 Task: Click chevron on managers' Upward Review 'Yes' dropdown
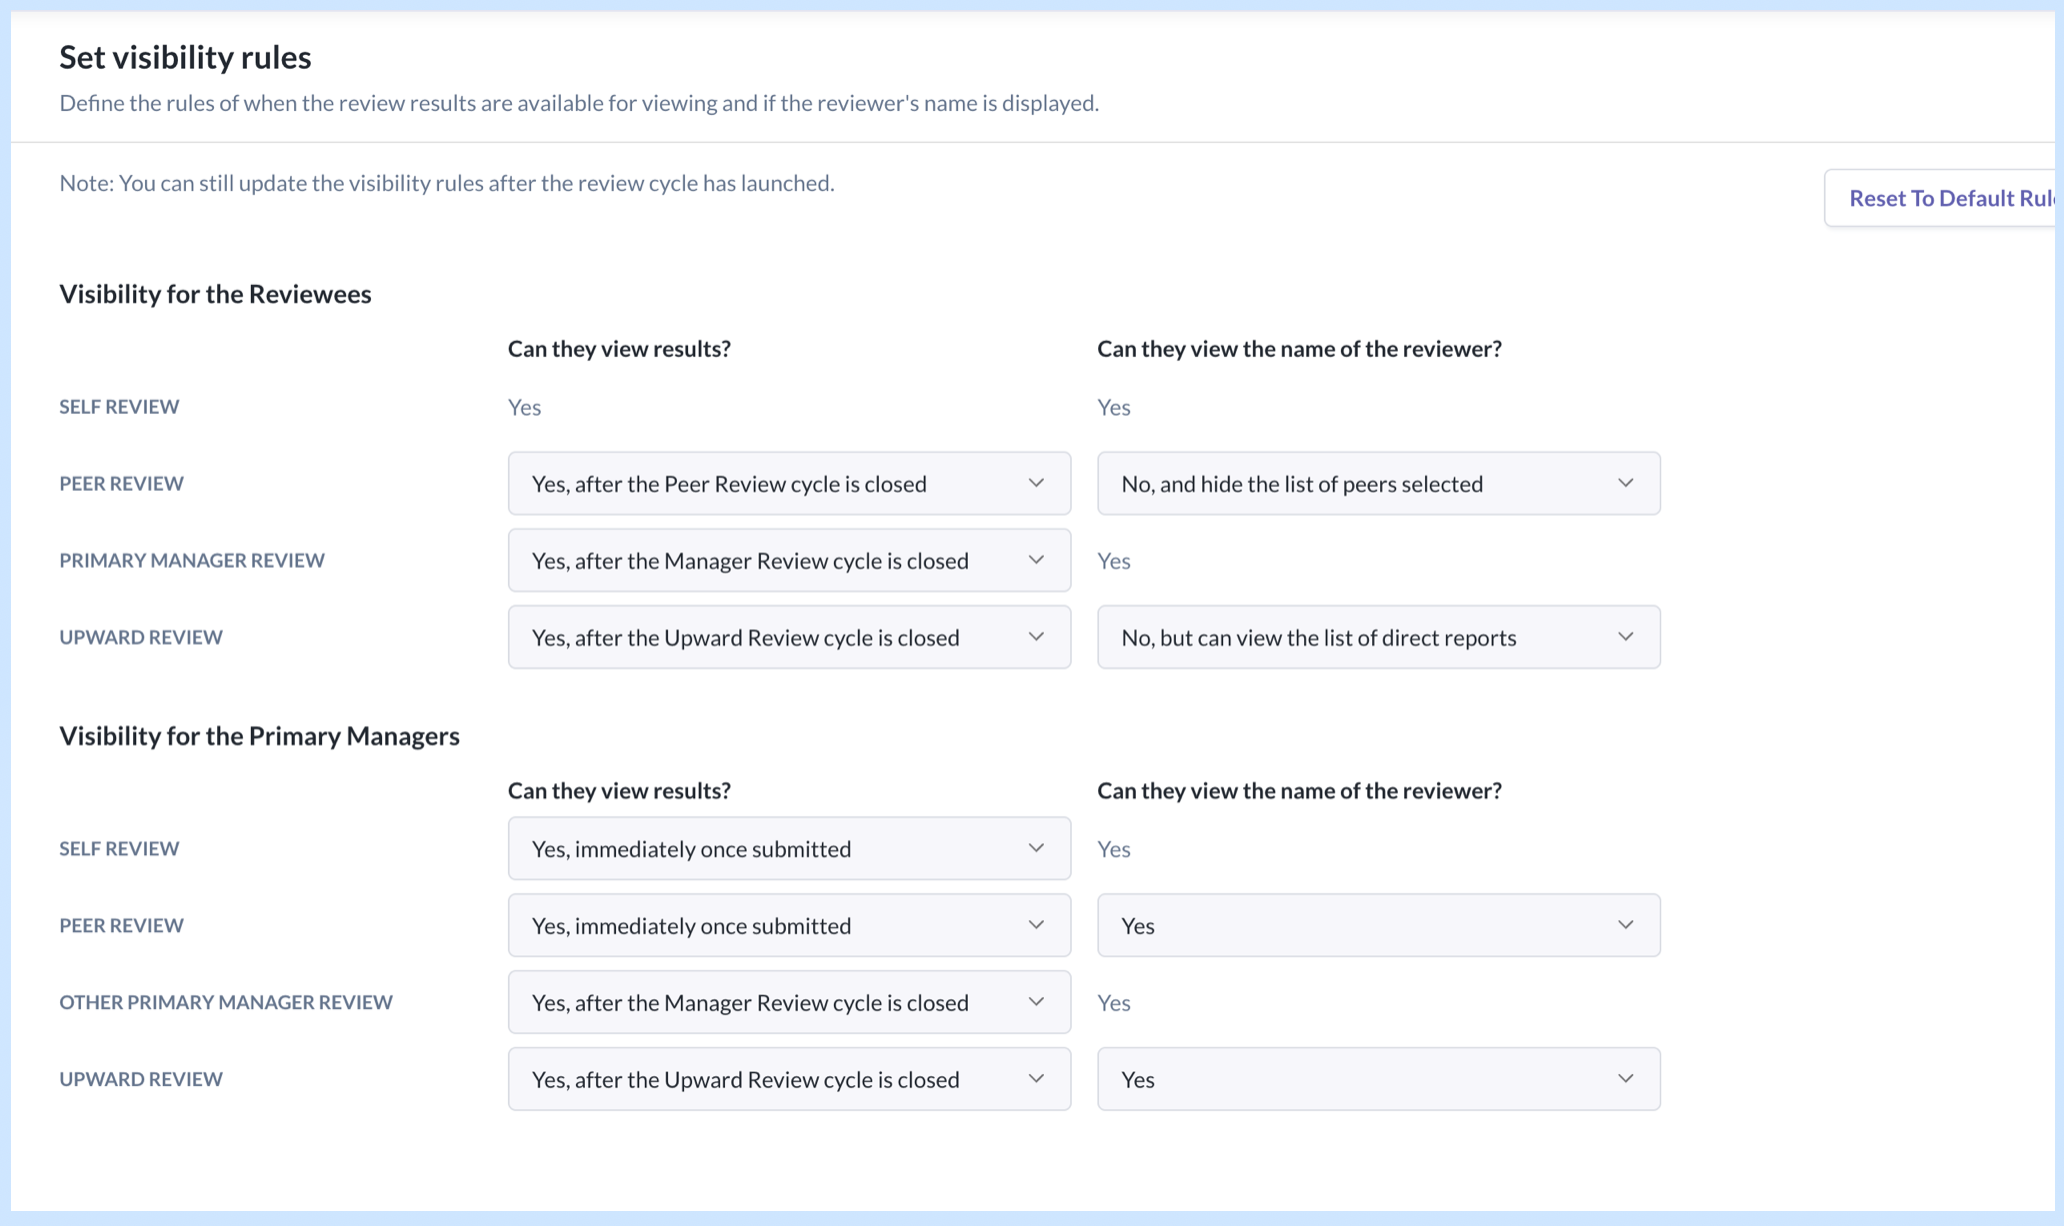(x=1625, y=1080)
